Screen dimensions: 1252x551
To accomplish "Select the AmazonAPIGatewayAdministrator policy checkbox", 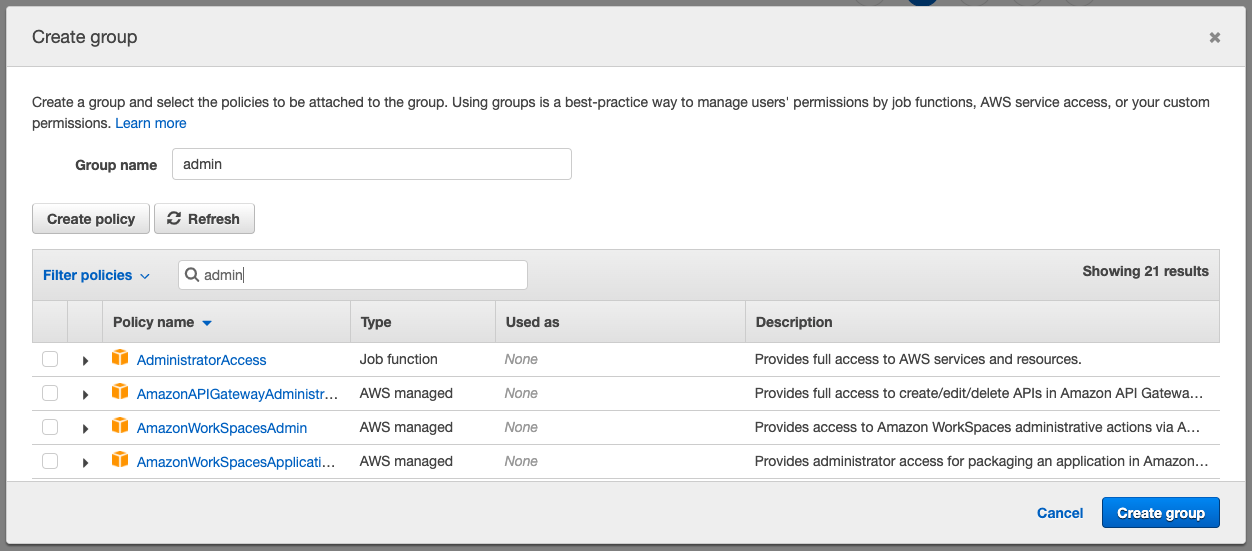I will click(x=50, y=393).
